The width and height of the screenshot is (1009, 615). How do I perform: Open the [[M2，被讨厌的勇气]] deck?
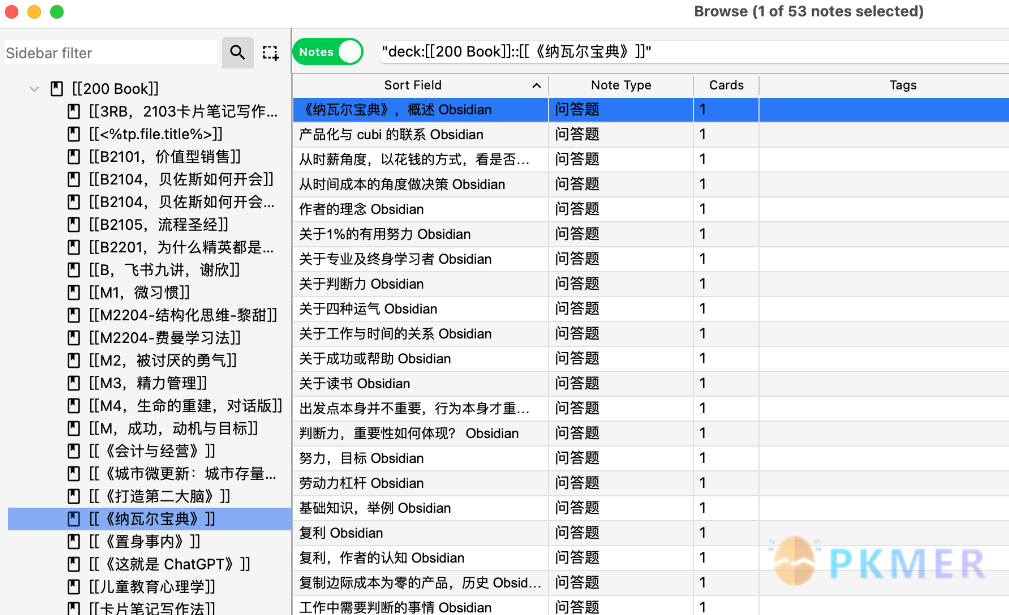pos(163,360)
